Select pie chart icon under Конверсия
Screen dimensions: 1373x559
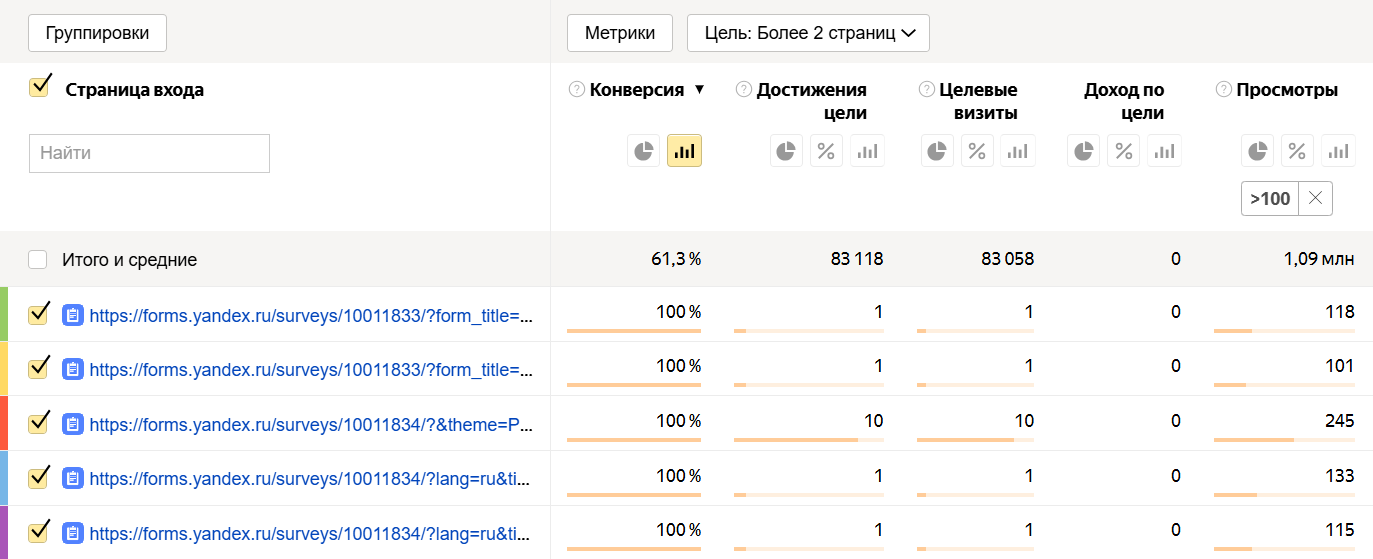click(x=644, y=151)
